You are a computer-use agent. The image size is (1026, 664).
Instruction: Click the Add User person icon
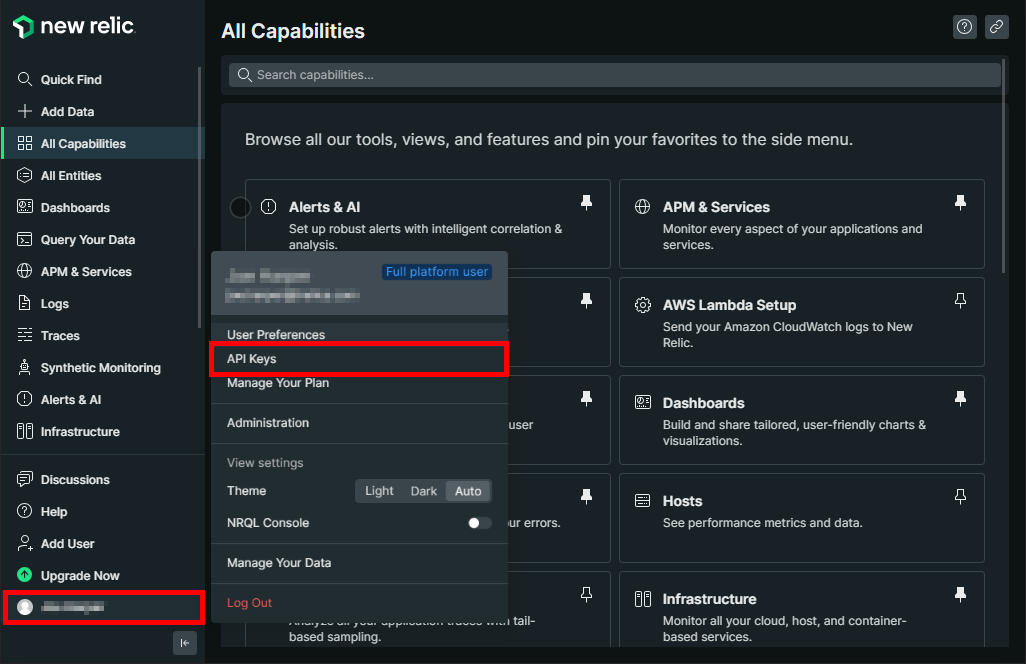[25, 543]
